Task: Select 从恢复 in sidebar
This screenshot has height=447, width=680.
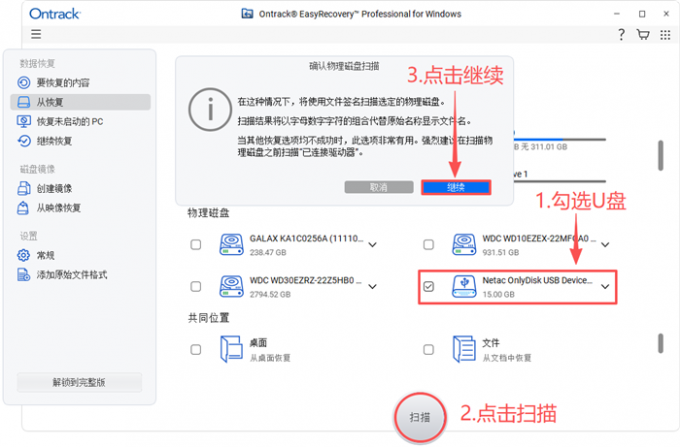Action: click(x=80, y=102)
